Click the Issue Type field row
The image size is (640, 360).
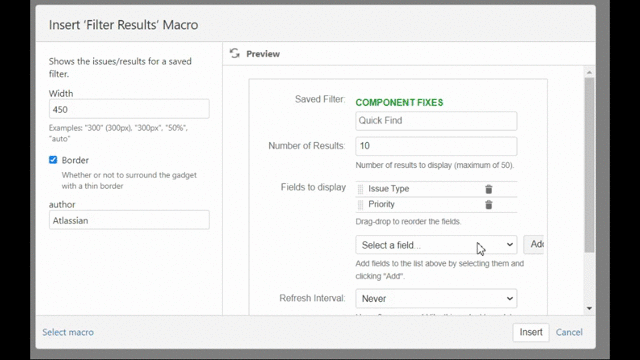tap(436, 189)
